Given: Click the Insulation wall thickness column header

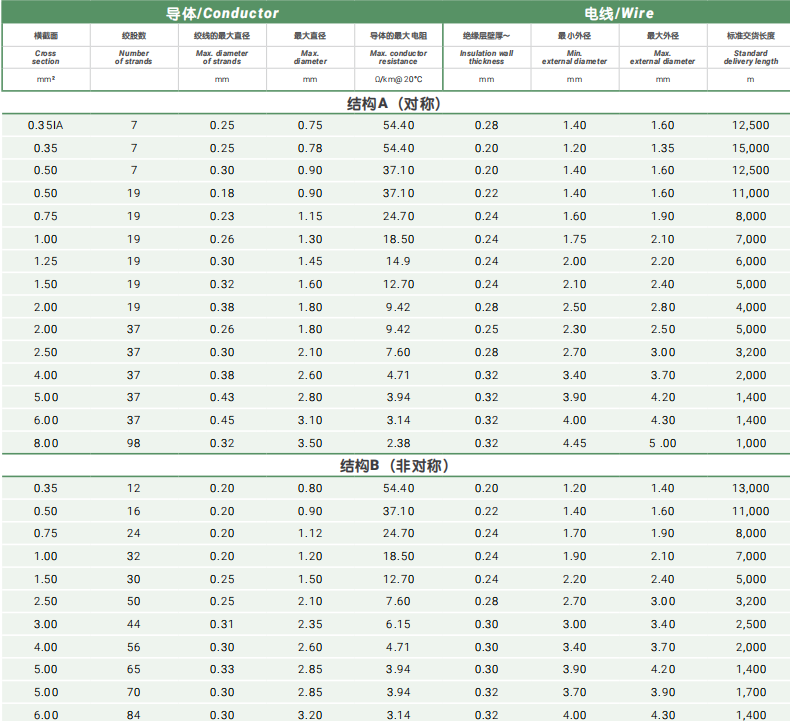Looking at the screenshot, I should click(x=486, y=57).
